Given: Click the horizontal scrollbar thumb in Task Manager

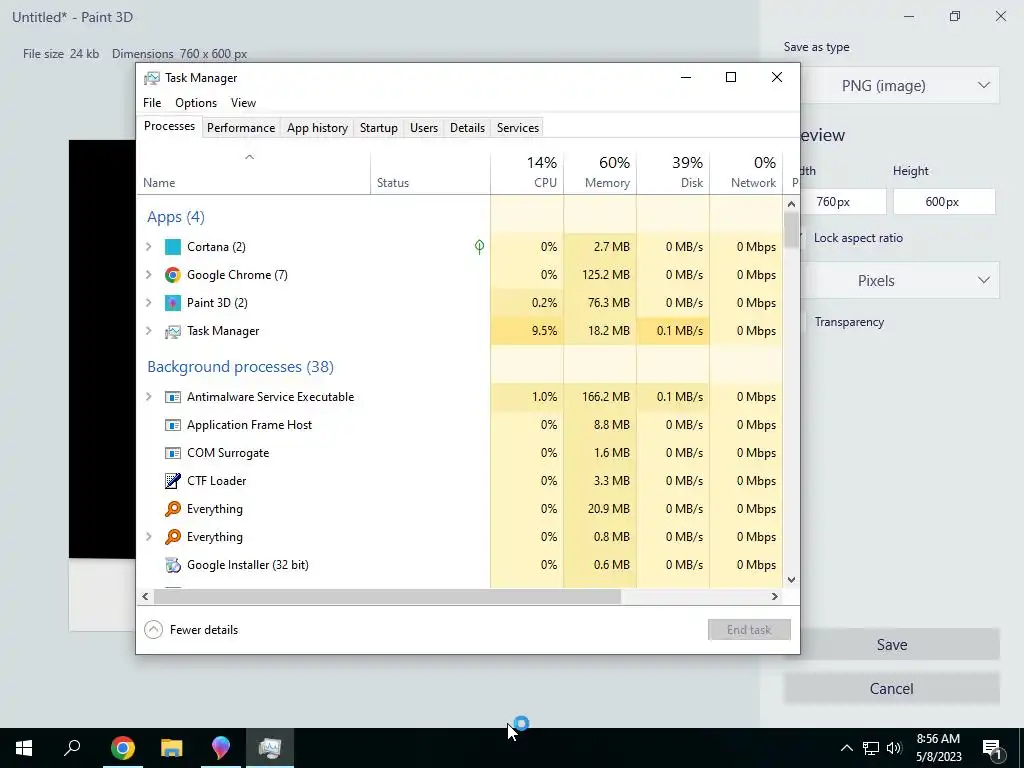Looking at the screenshot, I should click(x=387, y=596).
